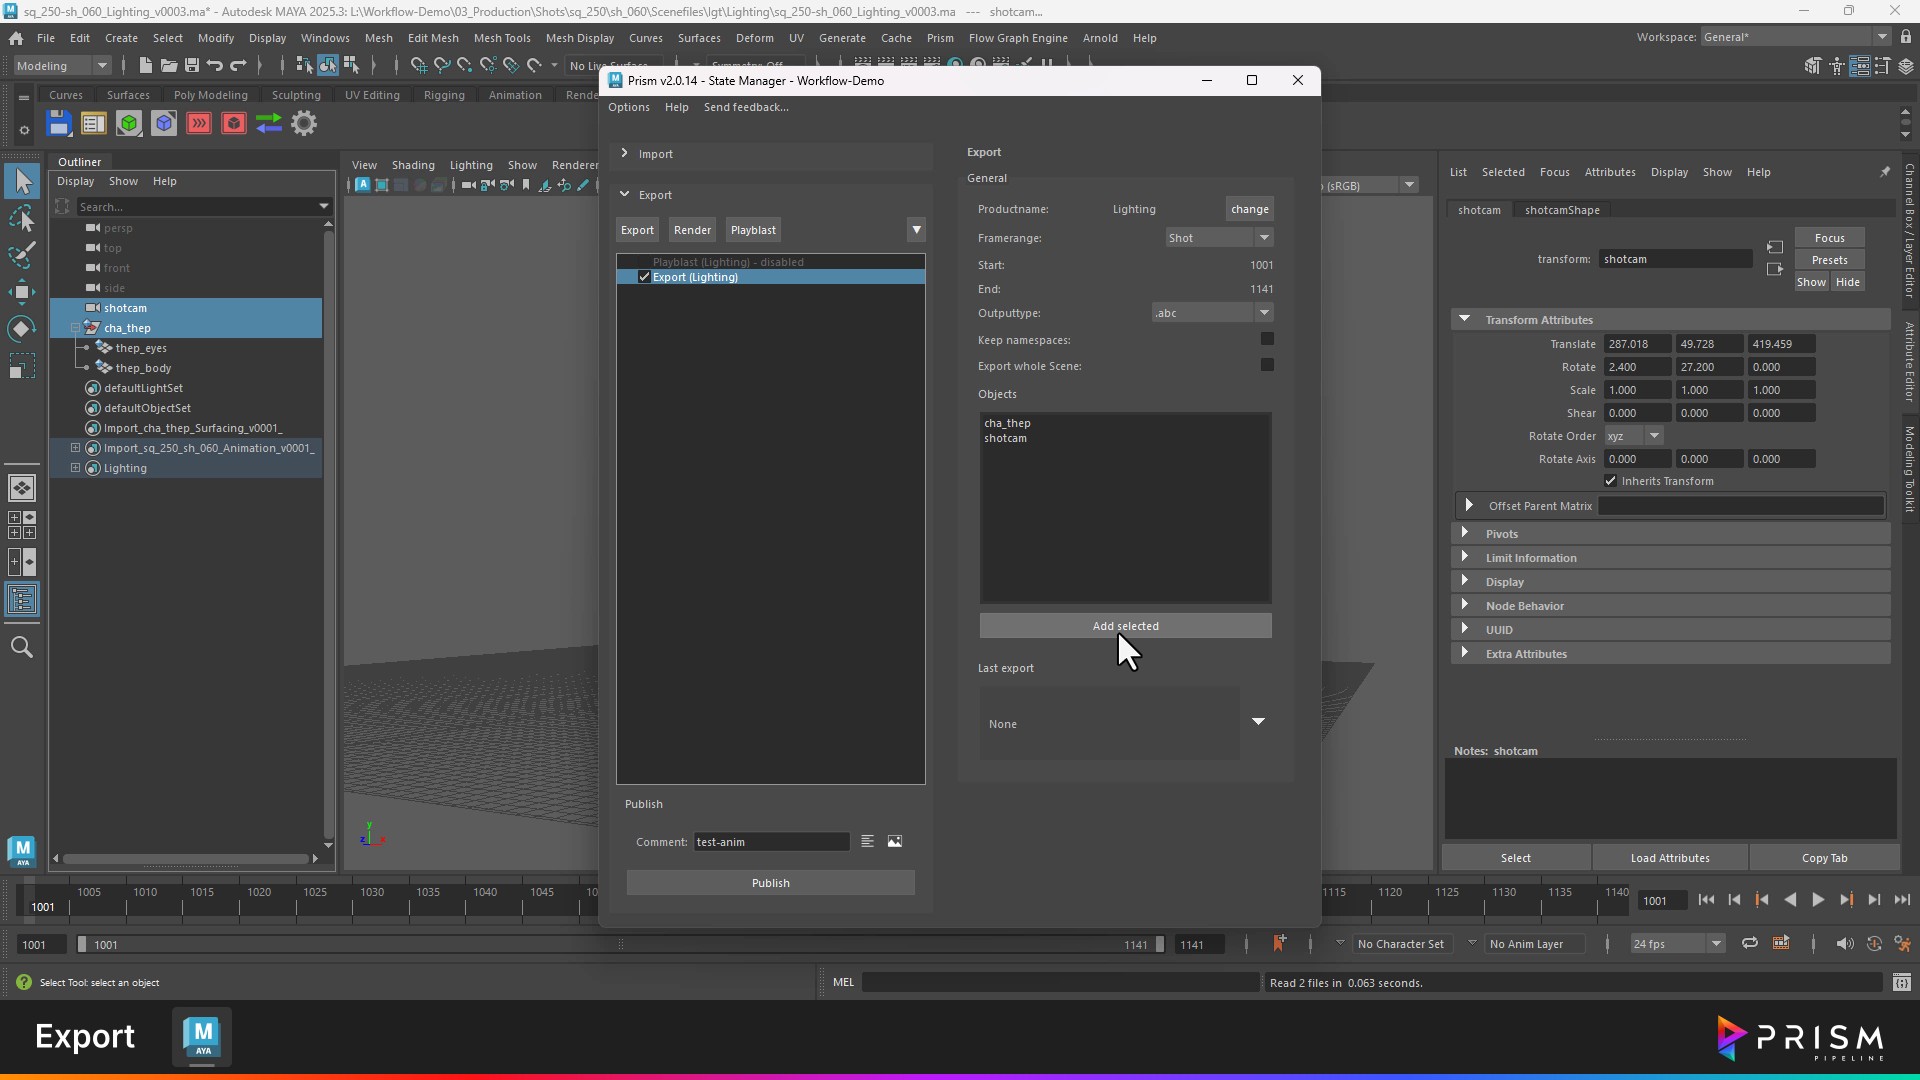
Task: Toggle loop playback icon
Action: coord(1750,944)
